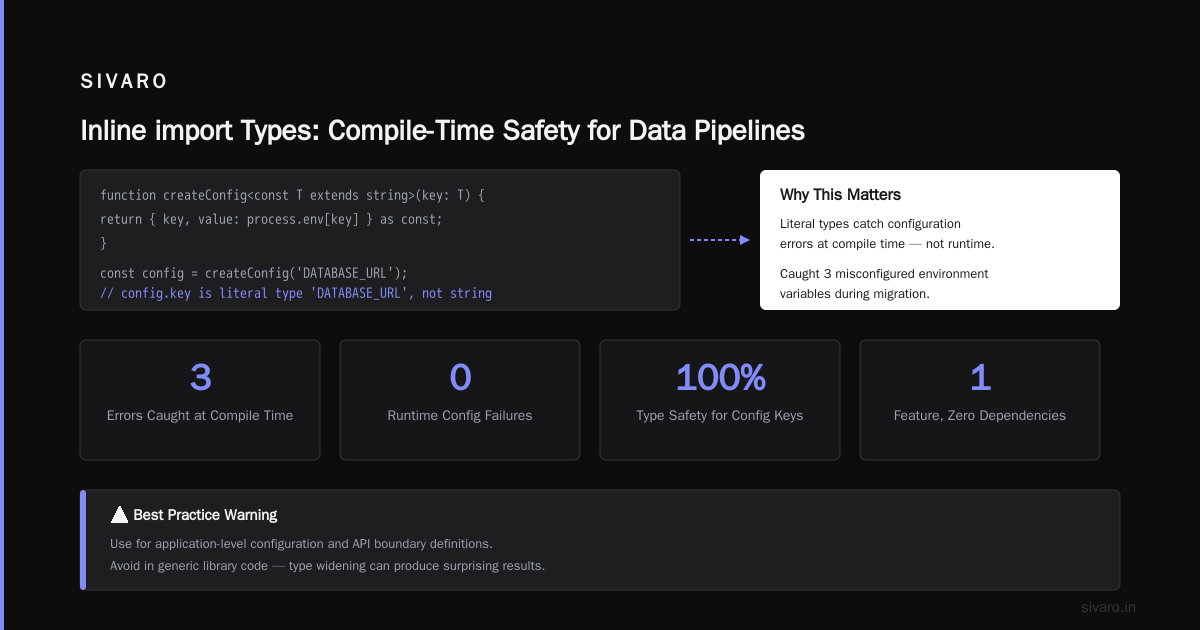Click the warning triangle icon beside Best Practice Warning
Image resolution: width=1200 pixels, height=630 pixels.
pyautogui.click(x=119, y=515)
